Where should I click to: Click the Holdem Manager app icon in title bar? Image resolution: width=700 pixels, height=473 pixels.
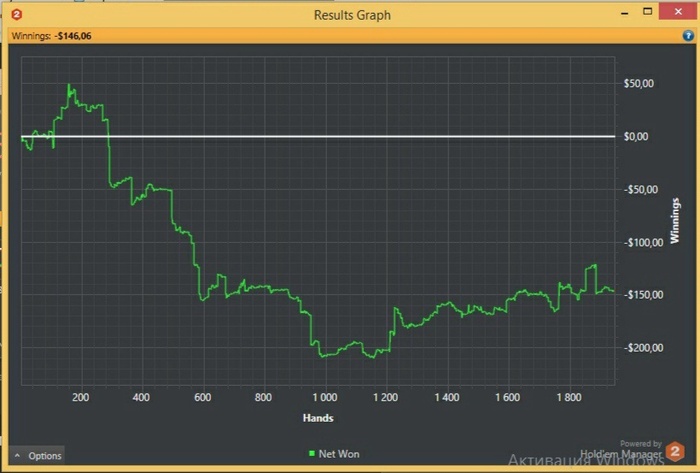[x=17, y=14]
